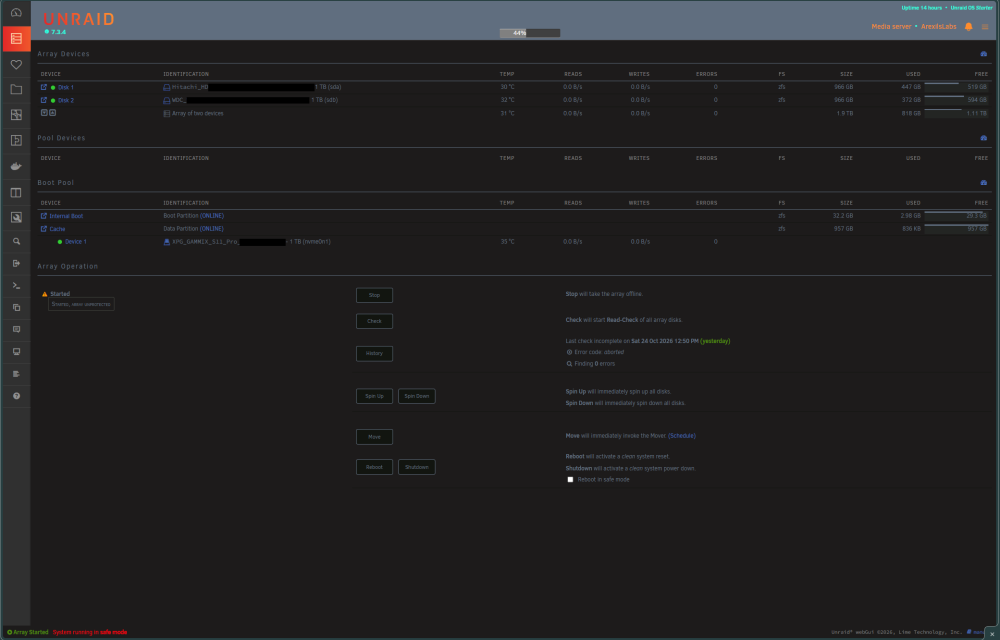Click the 'Array of two devices' text
This screenshot has width=1000, height=640.
tap(198, 113)
